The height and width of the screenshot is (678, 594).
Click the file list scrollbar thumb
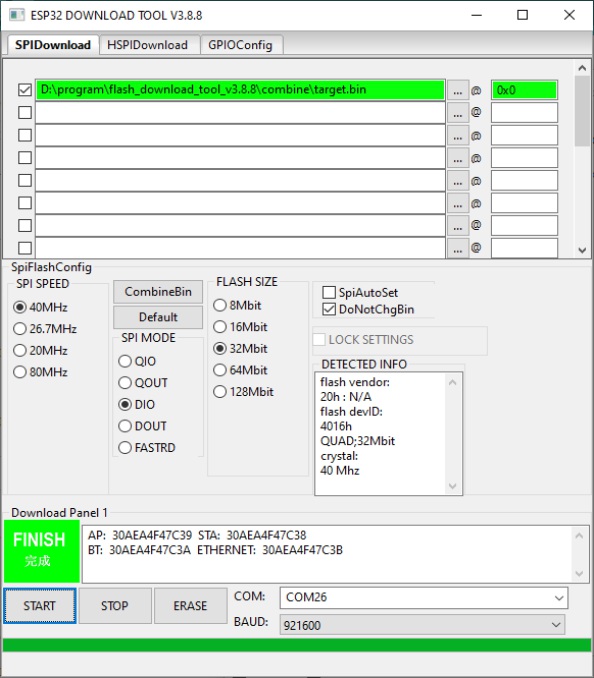pos(582,111)
